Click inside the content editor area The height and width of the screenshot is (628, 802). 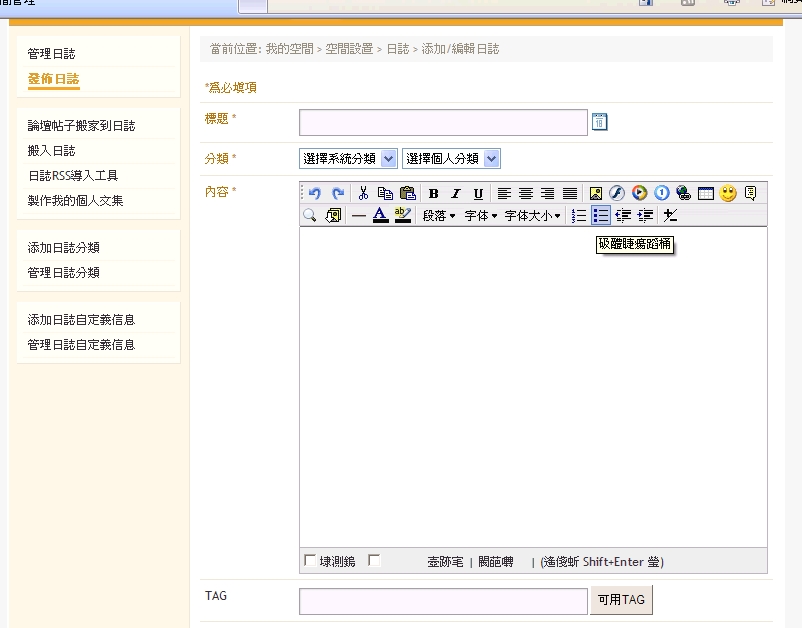(533, 387)
